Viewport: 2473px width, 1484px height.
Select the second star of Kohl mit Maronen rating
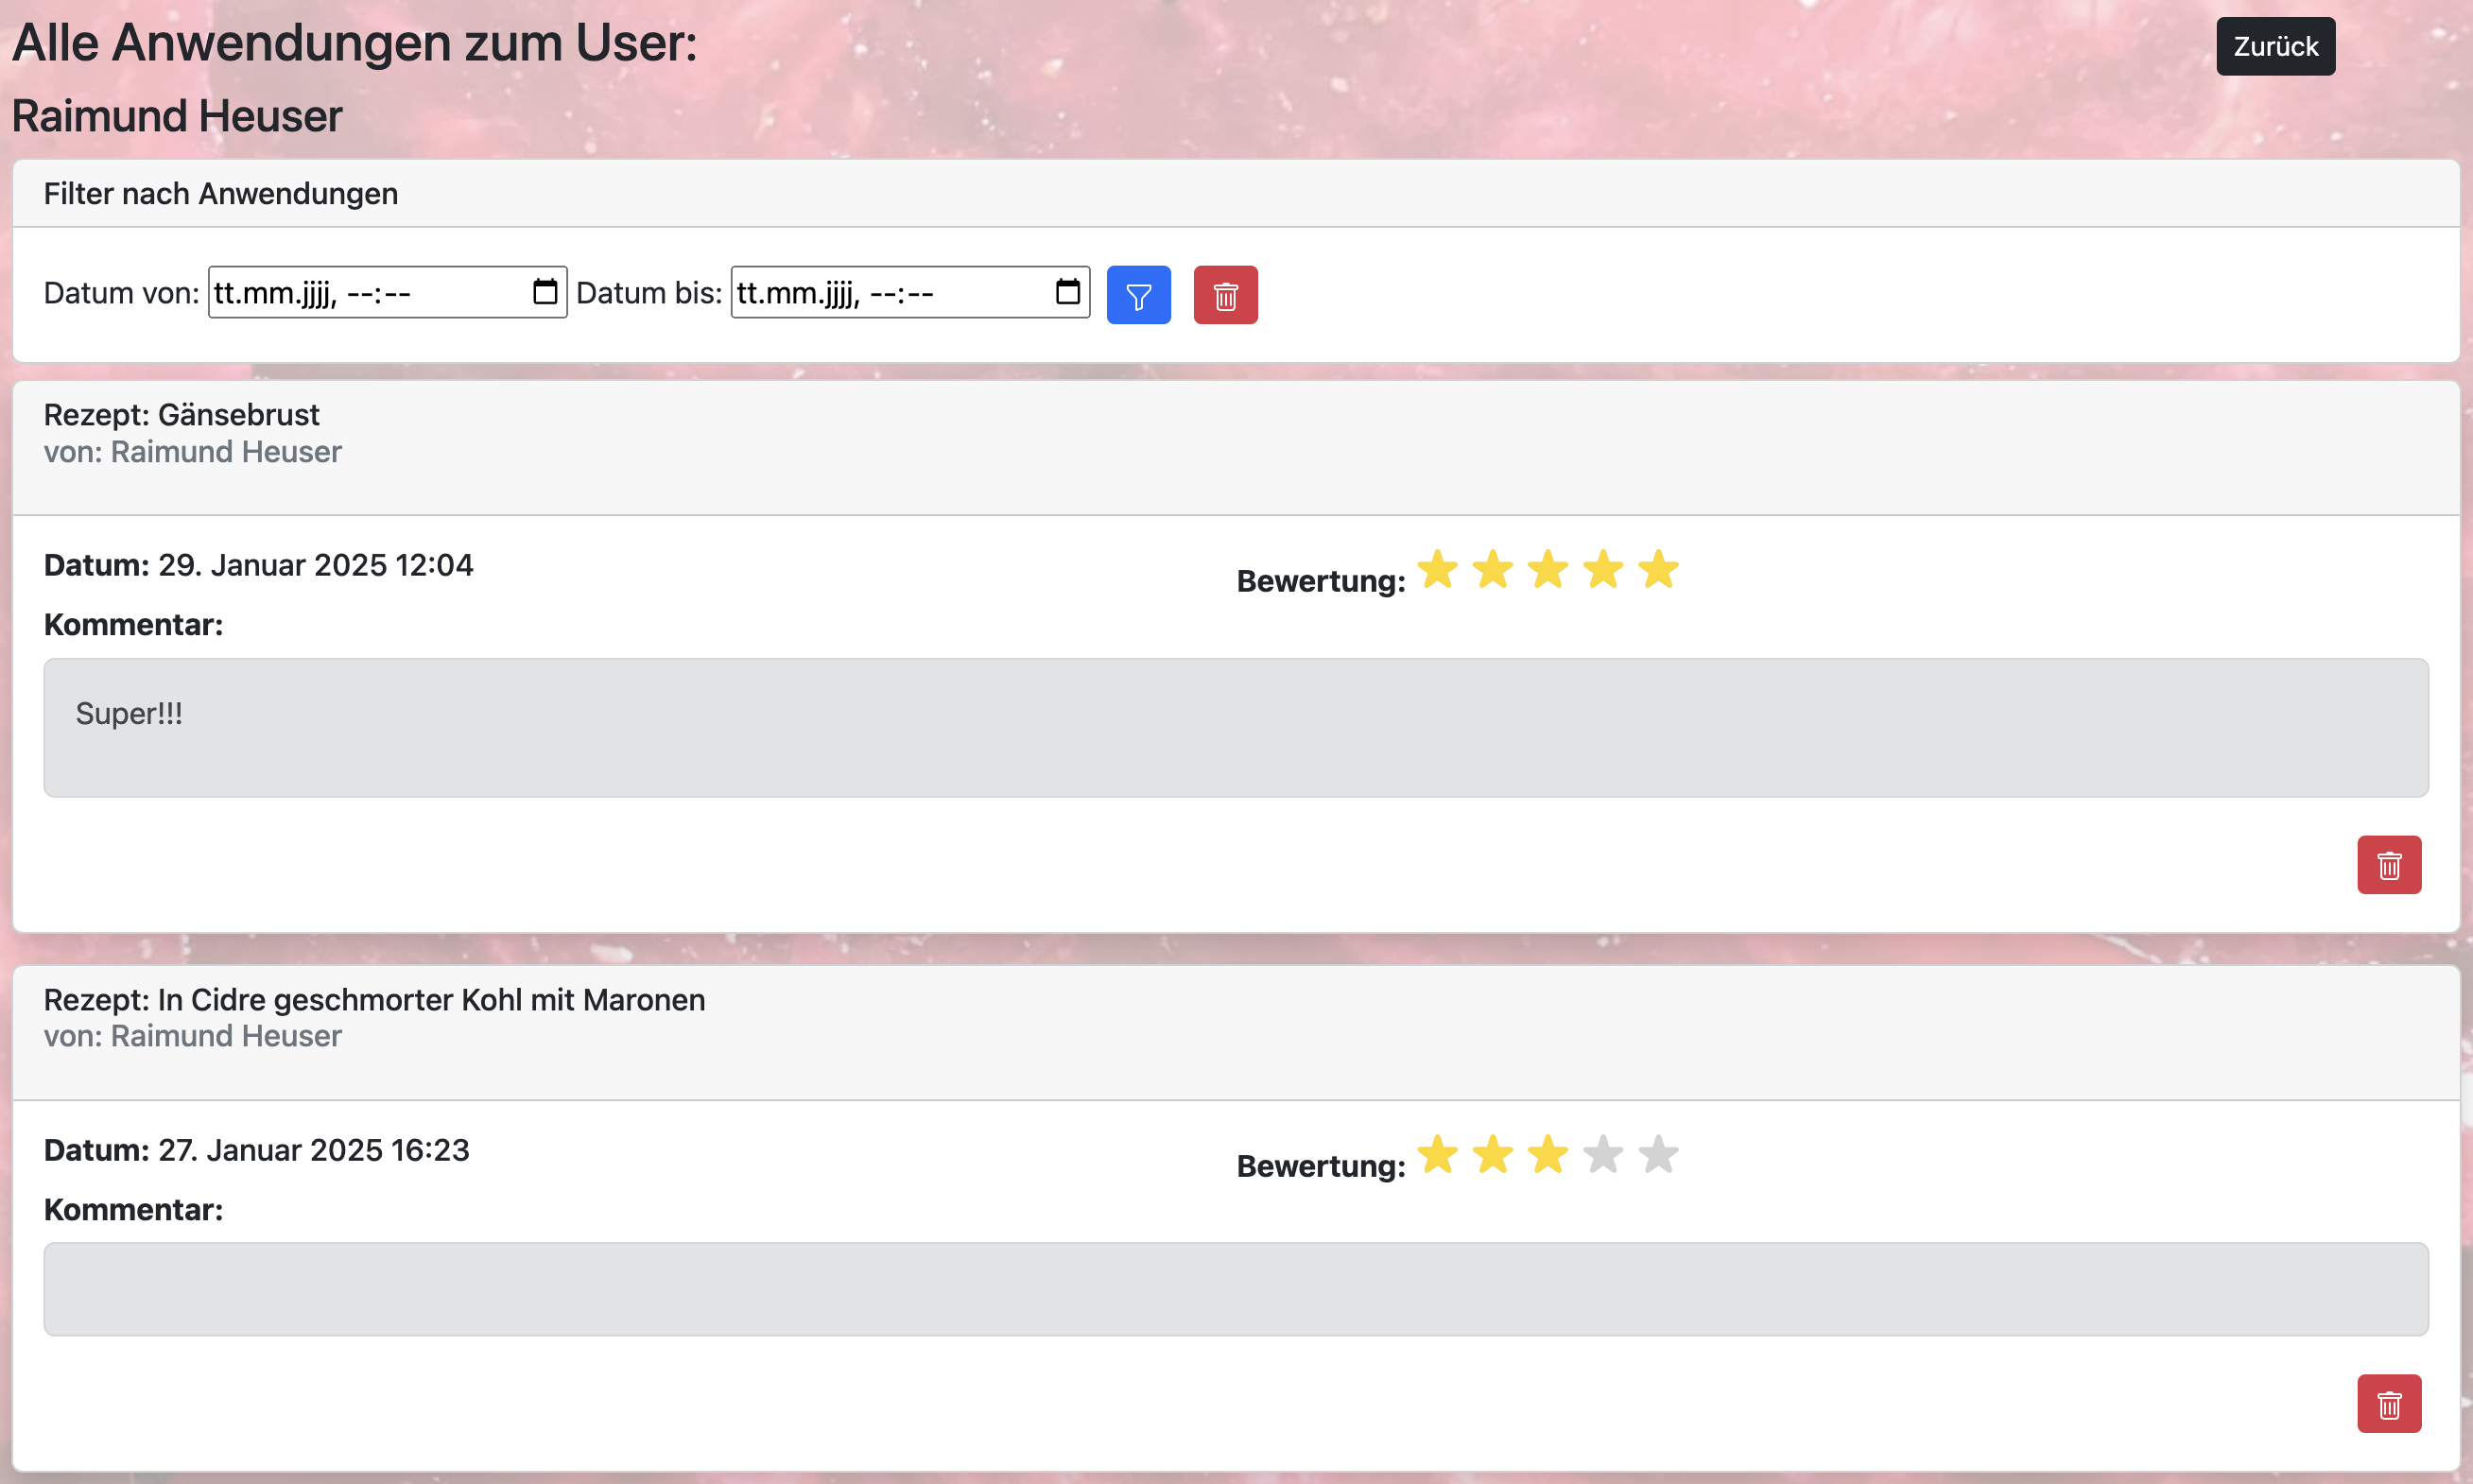click(x=1492, y=1154)
